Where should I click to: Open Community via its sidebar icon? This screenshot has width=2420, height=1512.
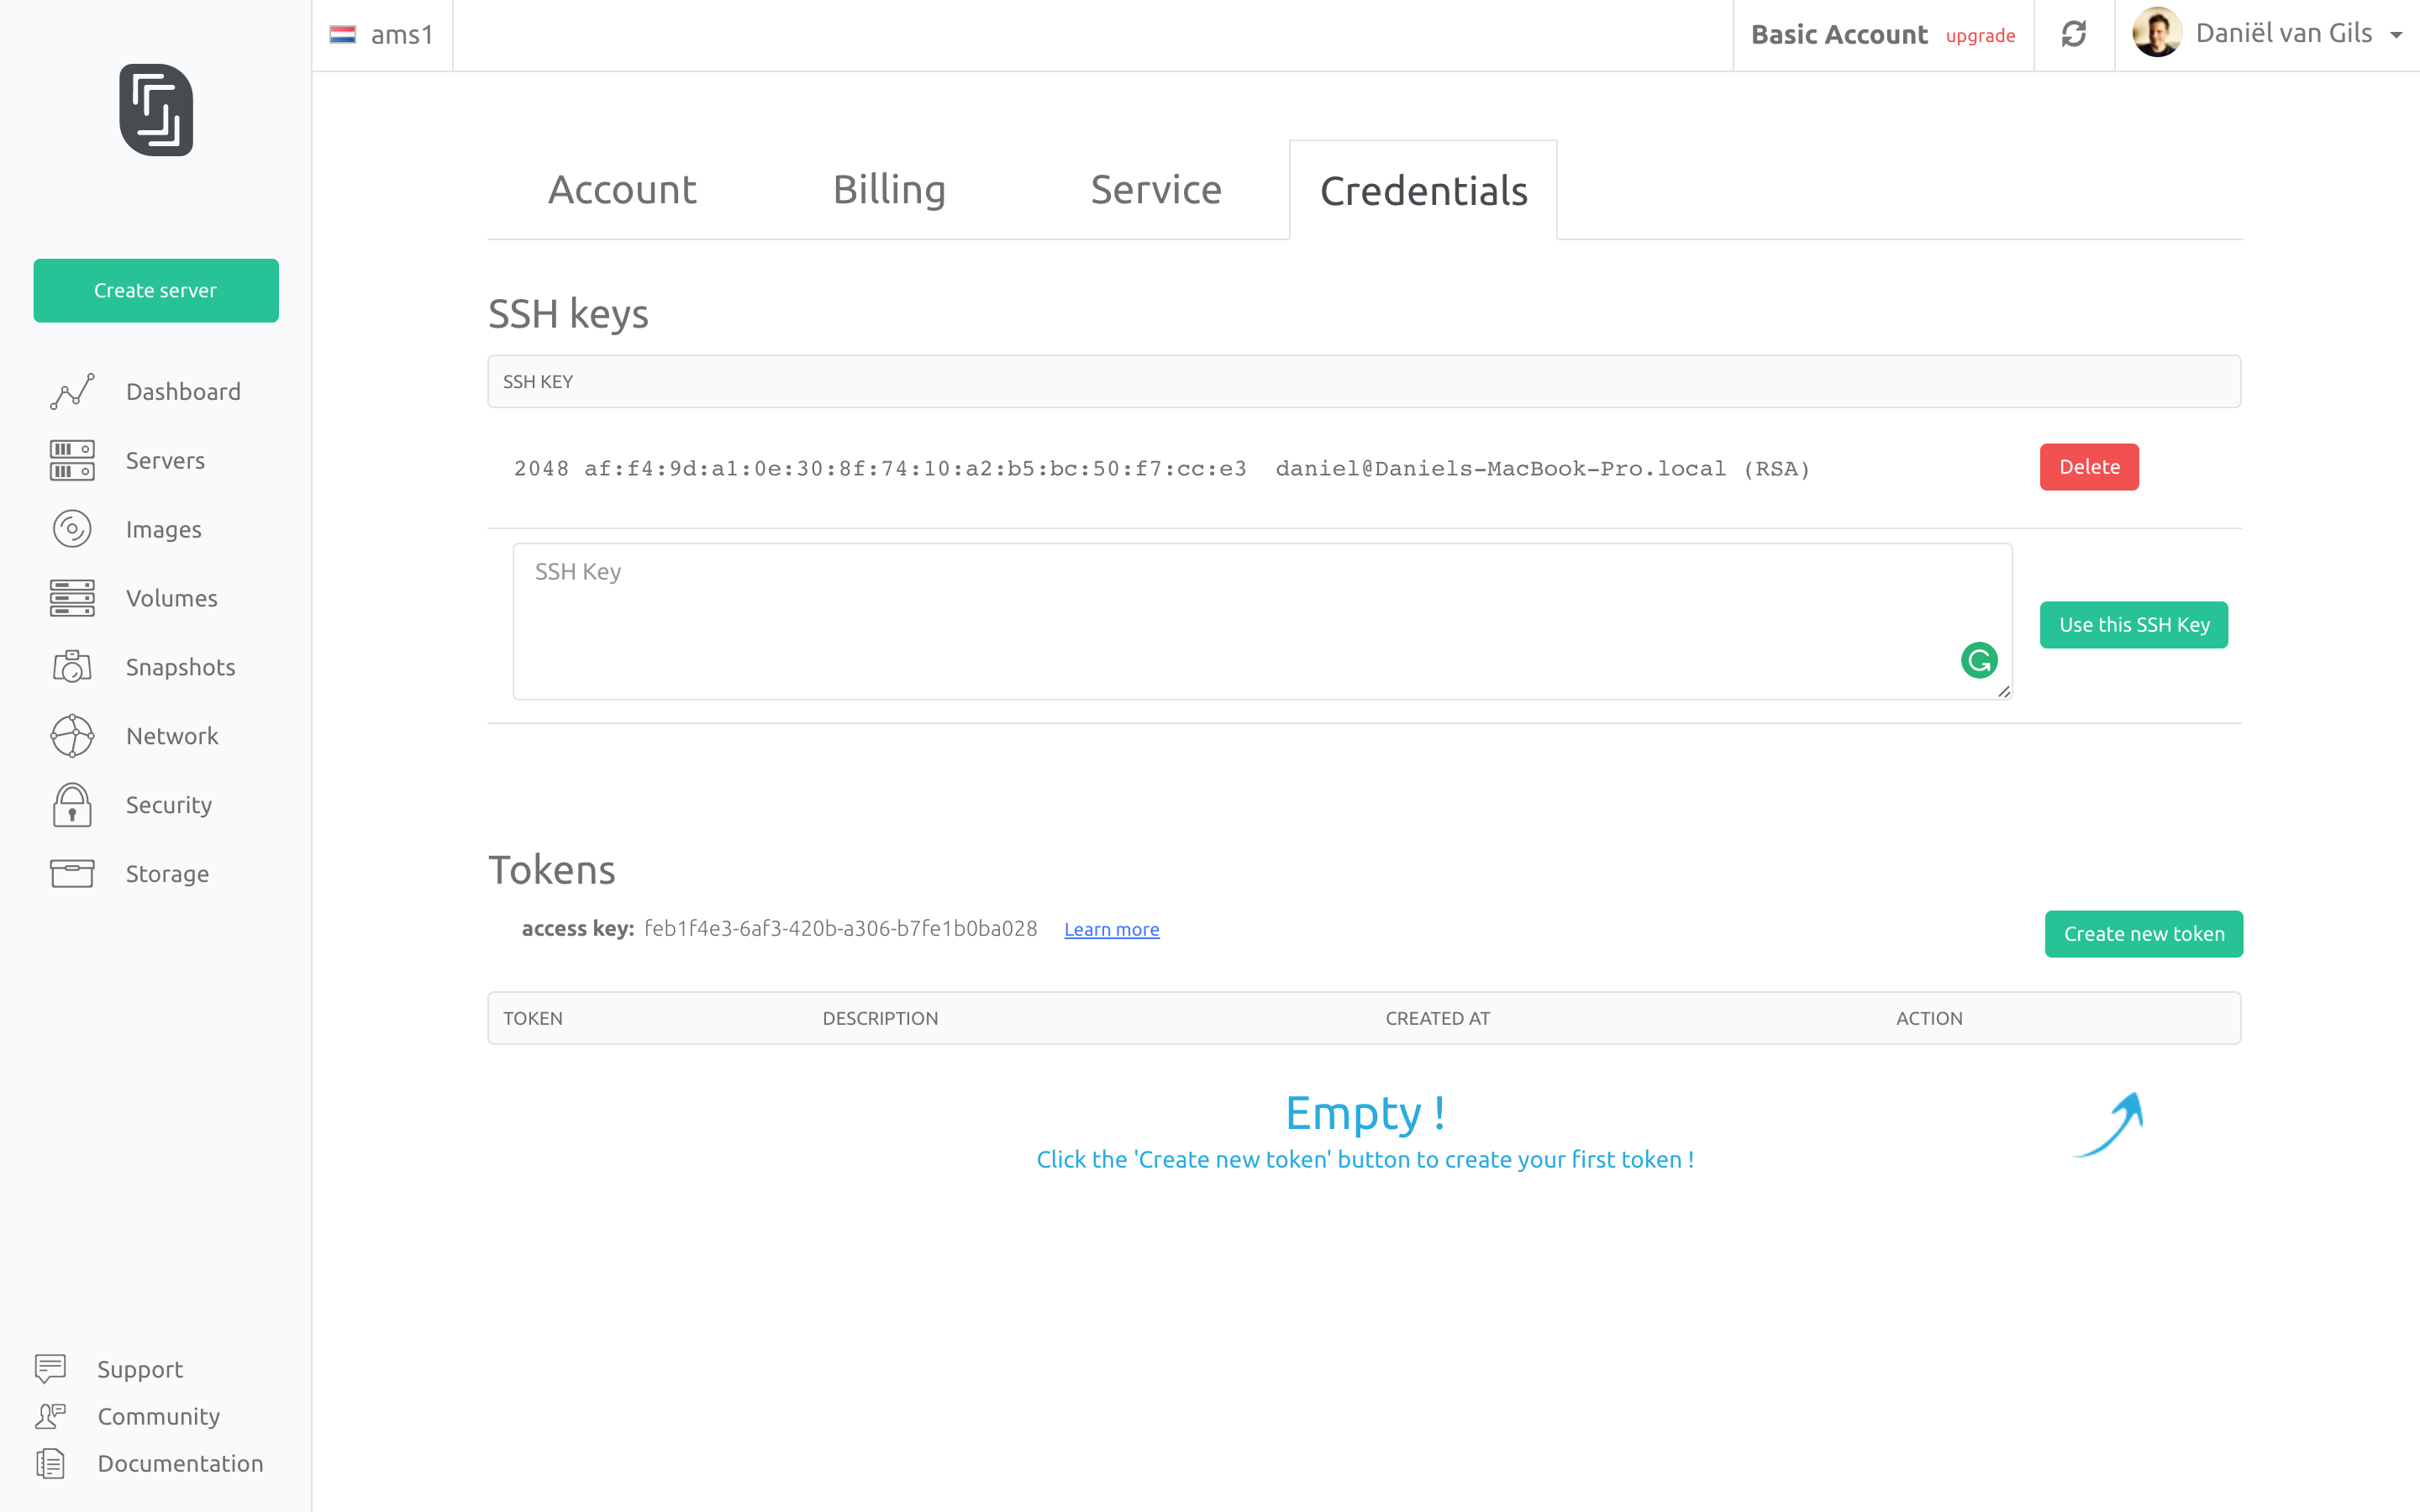point(50,1416)
